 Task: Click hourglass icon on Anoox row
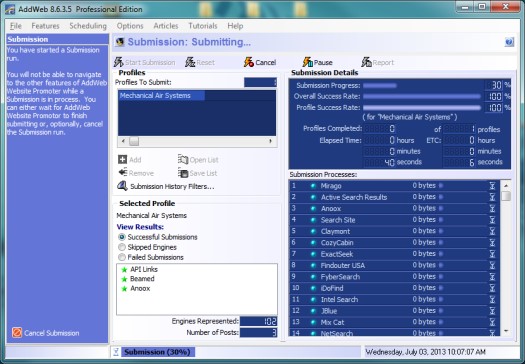point(492,209)
